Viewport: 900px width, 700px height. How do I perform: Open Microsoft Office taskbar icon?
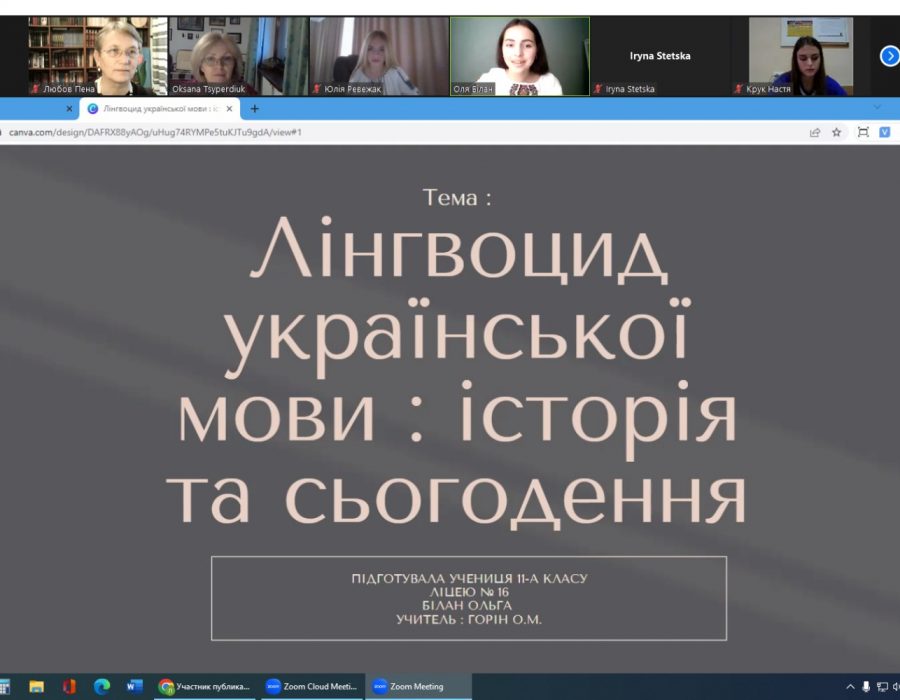click(69, 687)
